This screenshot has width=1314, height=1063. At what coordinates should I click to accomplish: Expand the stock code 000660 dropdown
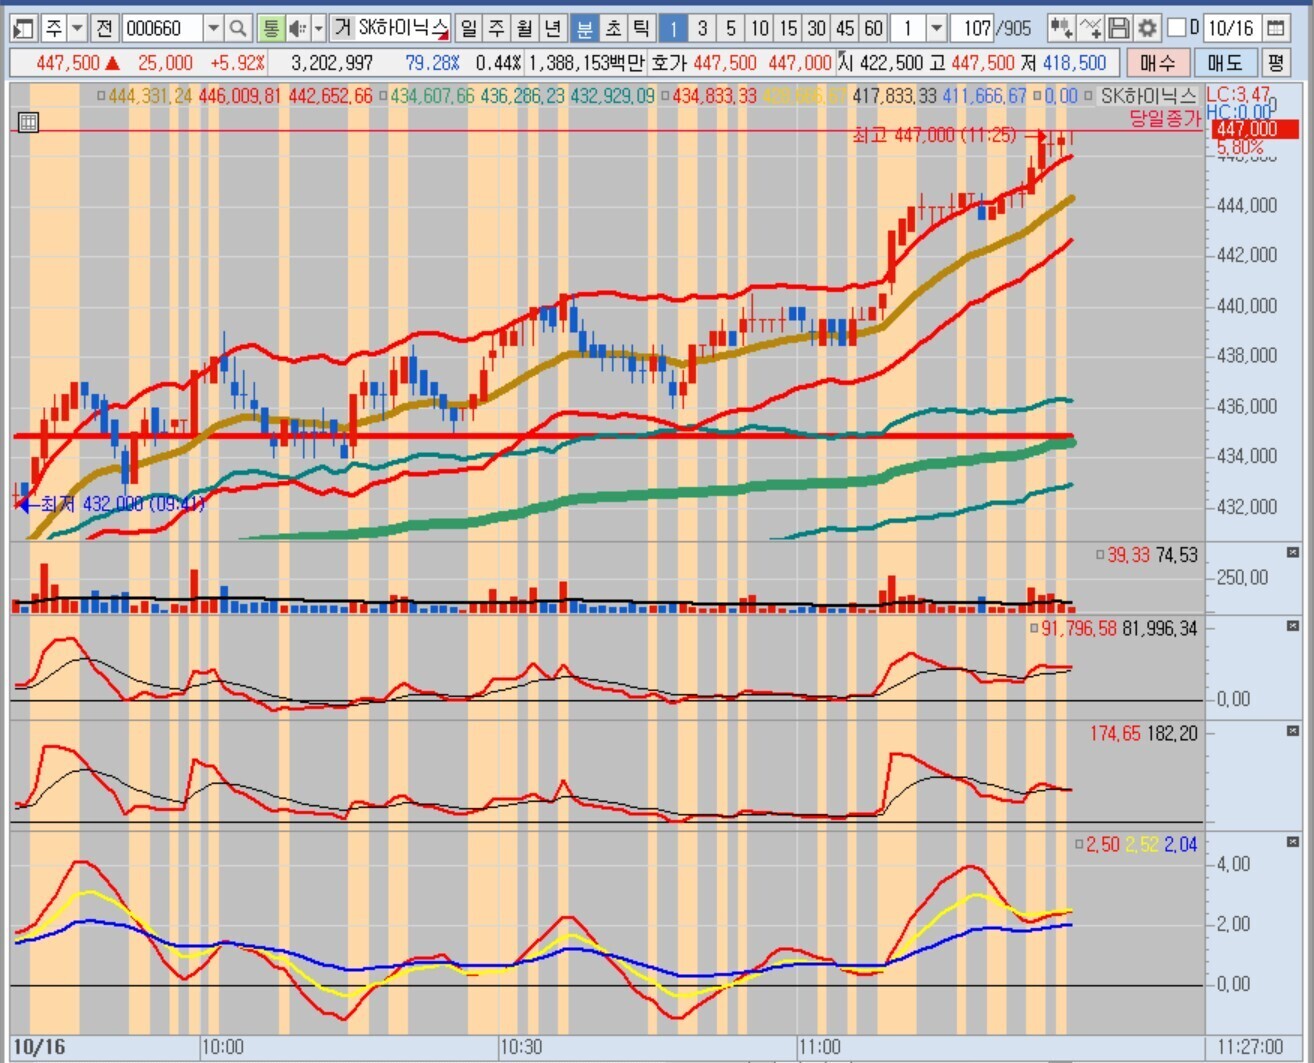point(213,28)
